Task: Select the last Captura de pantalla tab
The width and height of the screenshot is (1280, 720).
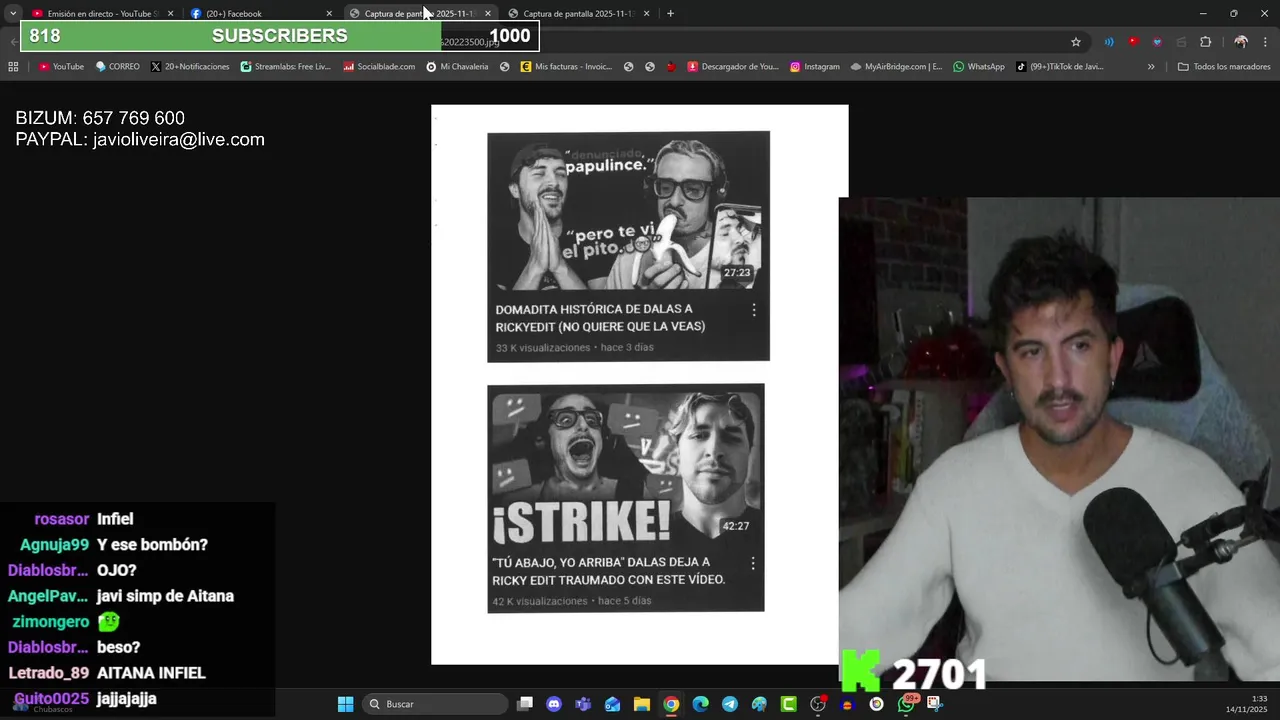Action: tap(580, 13)
